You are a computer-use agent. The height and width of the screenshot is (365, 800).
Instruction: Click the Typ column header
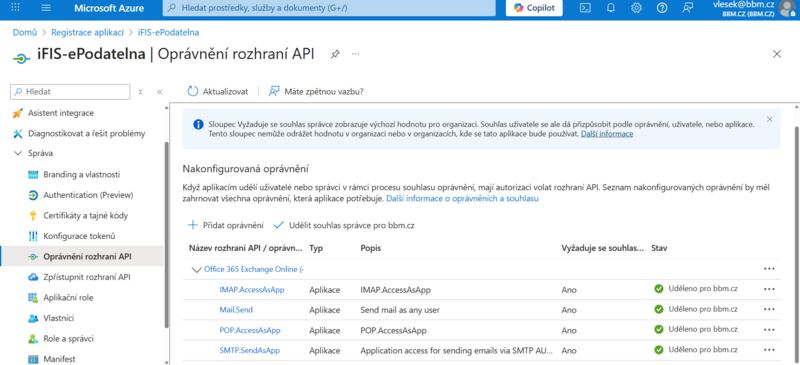click(316, 248)
